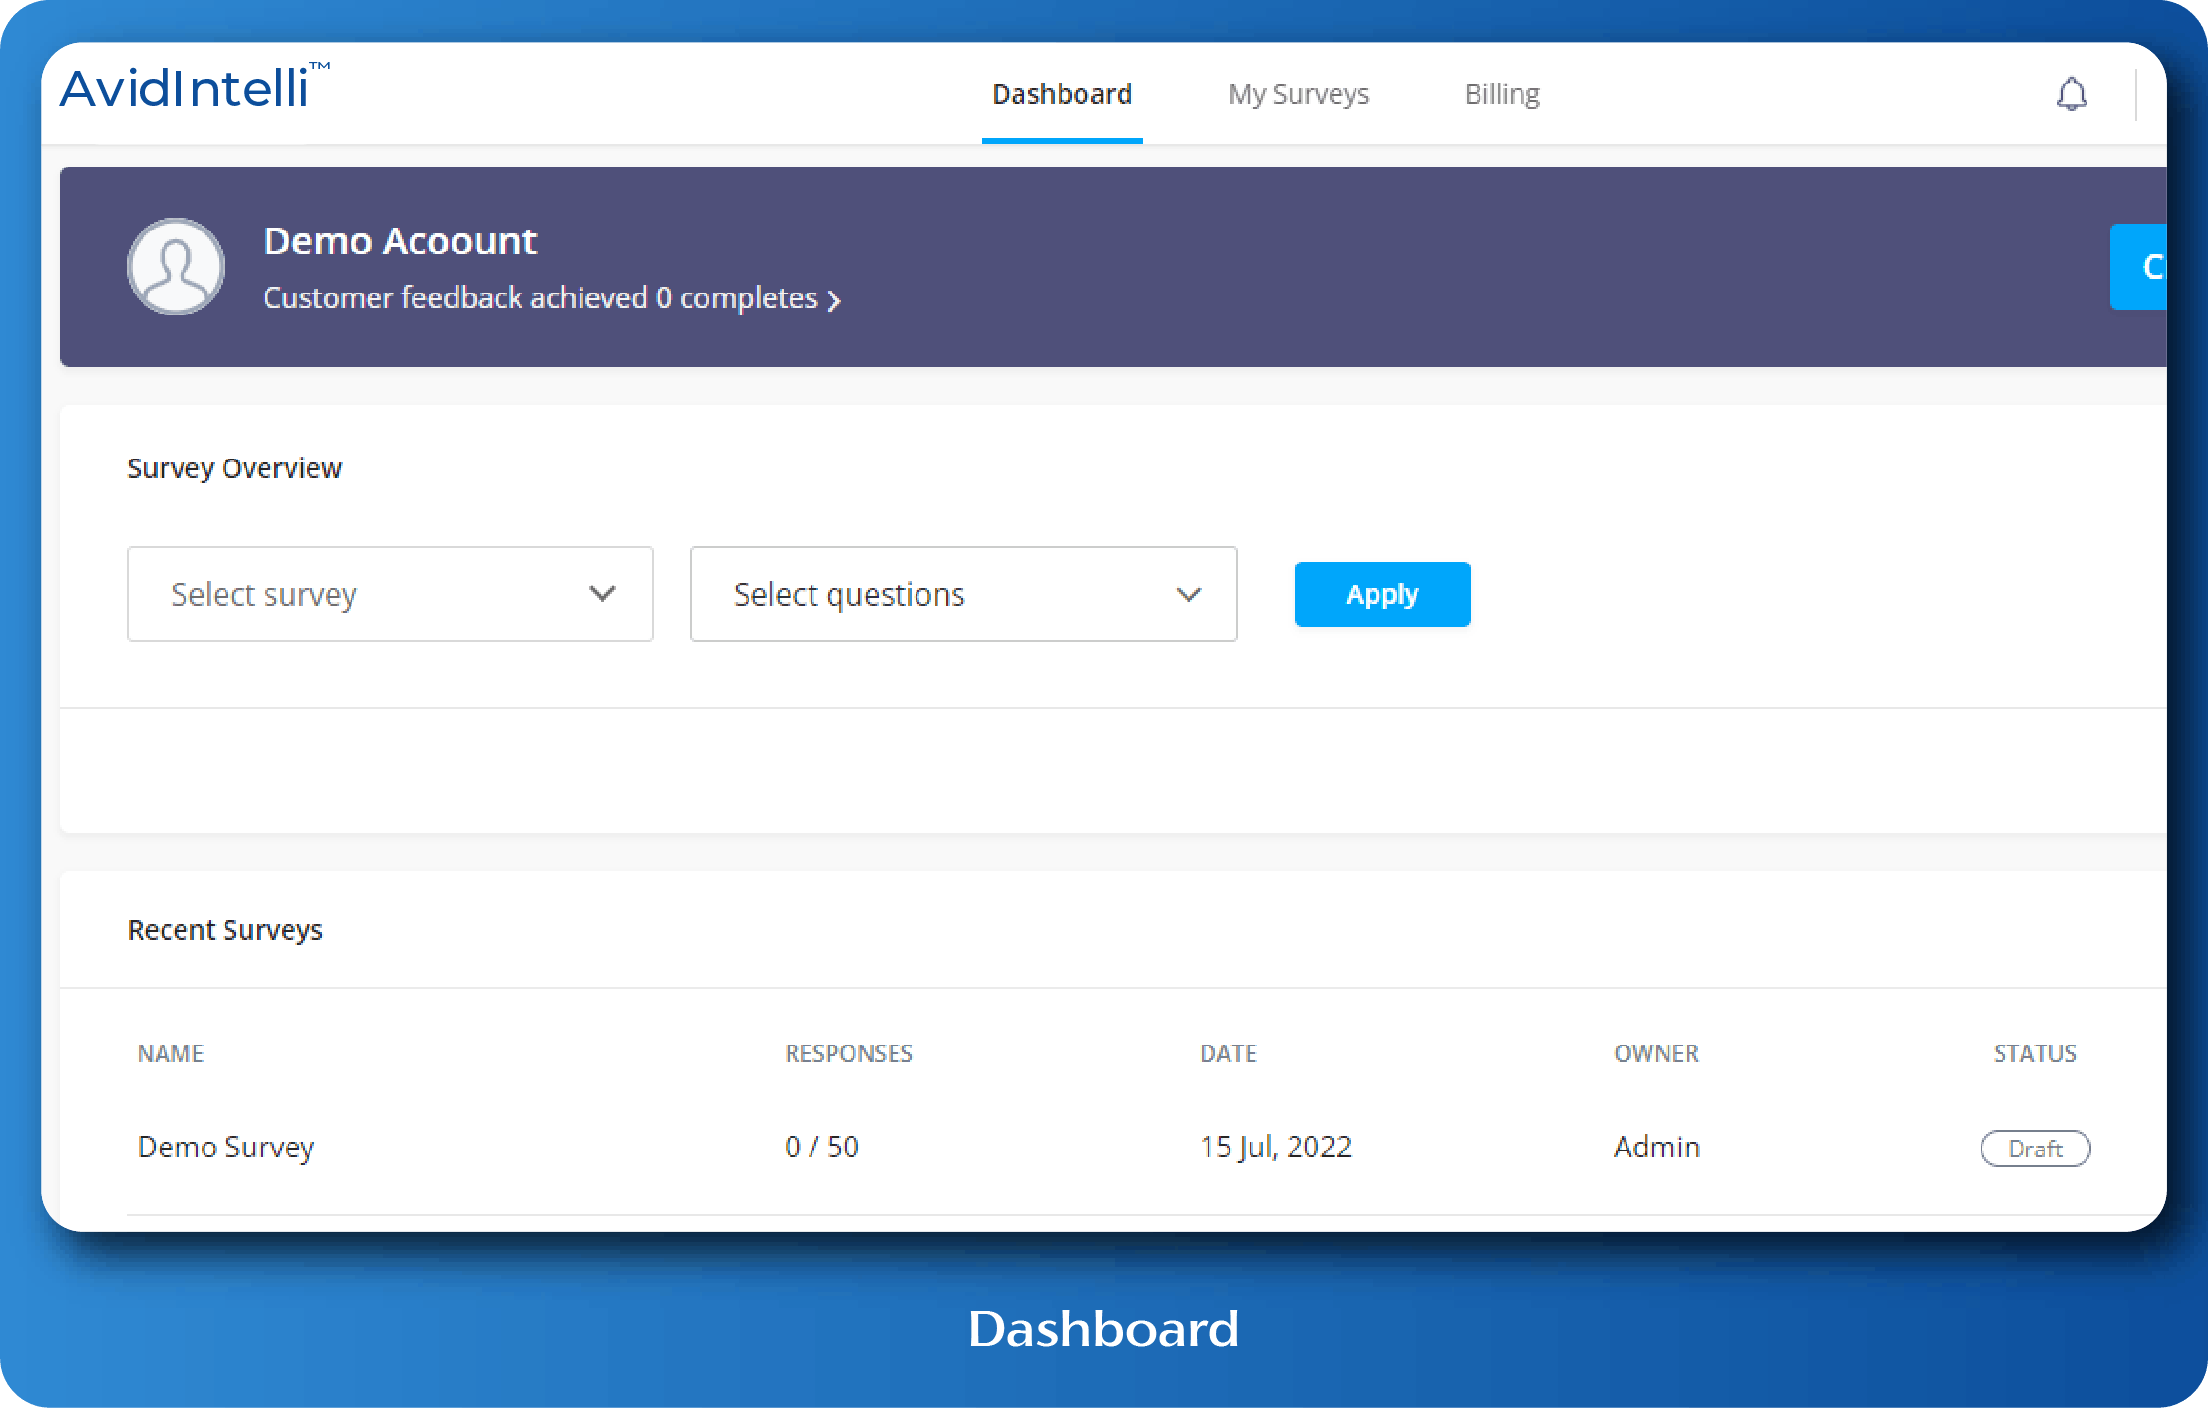Viewport: 2208px width, 1408px height.
Task: Click the '0 / 50' responses value
Action: pos(822,1147)
